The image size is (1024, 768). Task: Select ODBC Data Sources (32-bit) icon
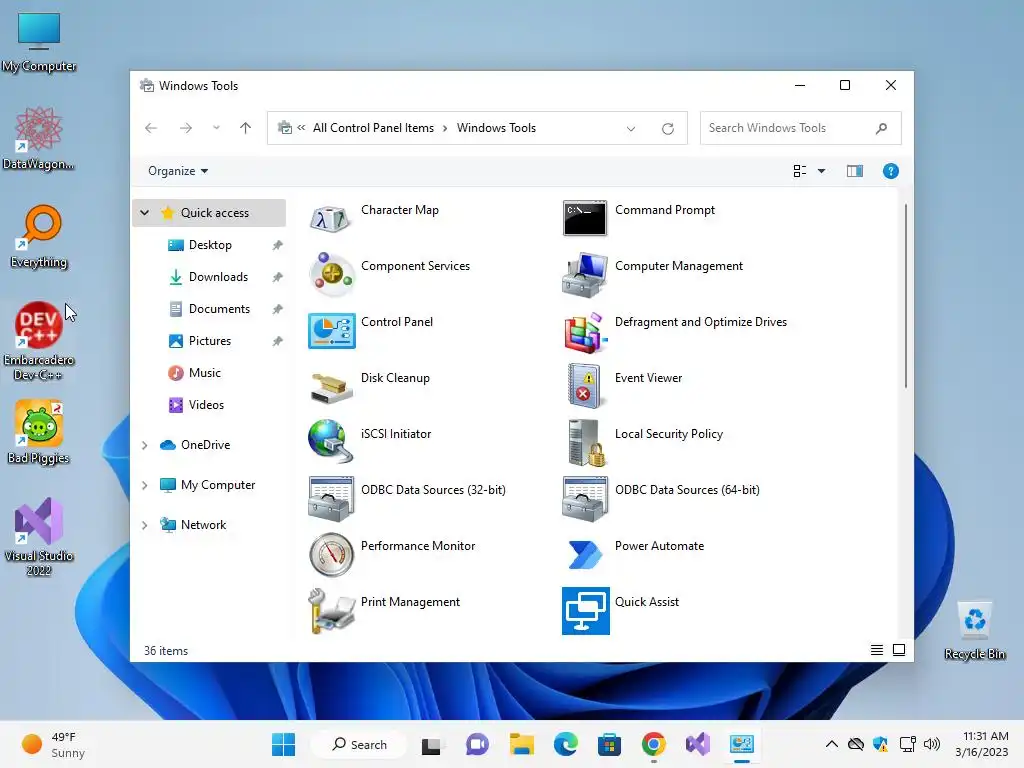pos(331,499)
